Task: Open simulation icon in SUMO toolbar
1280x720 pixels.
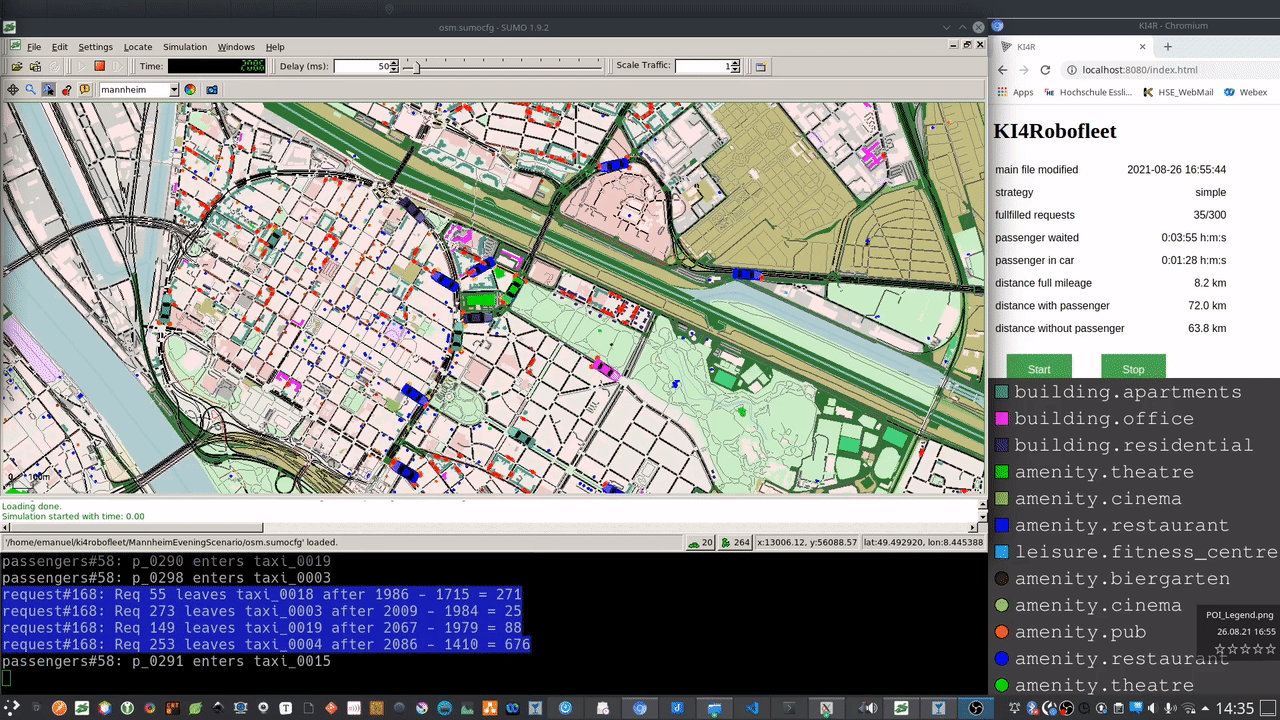Action: [x=17, y=66]
